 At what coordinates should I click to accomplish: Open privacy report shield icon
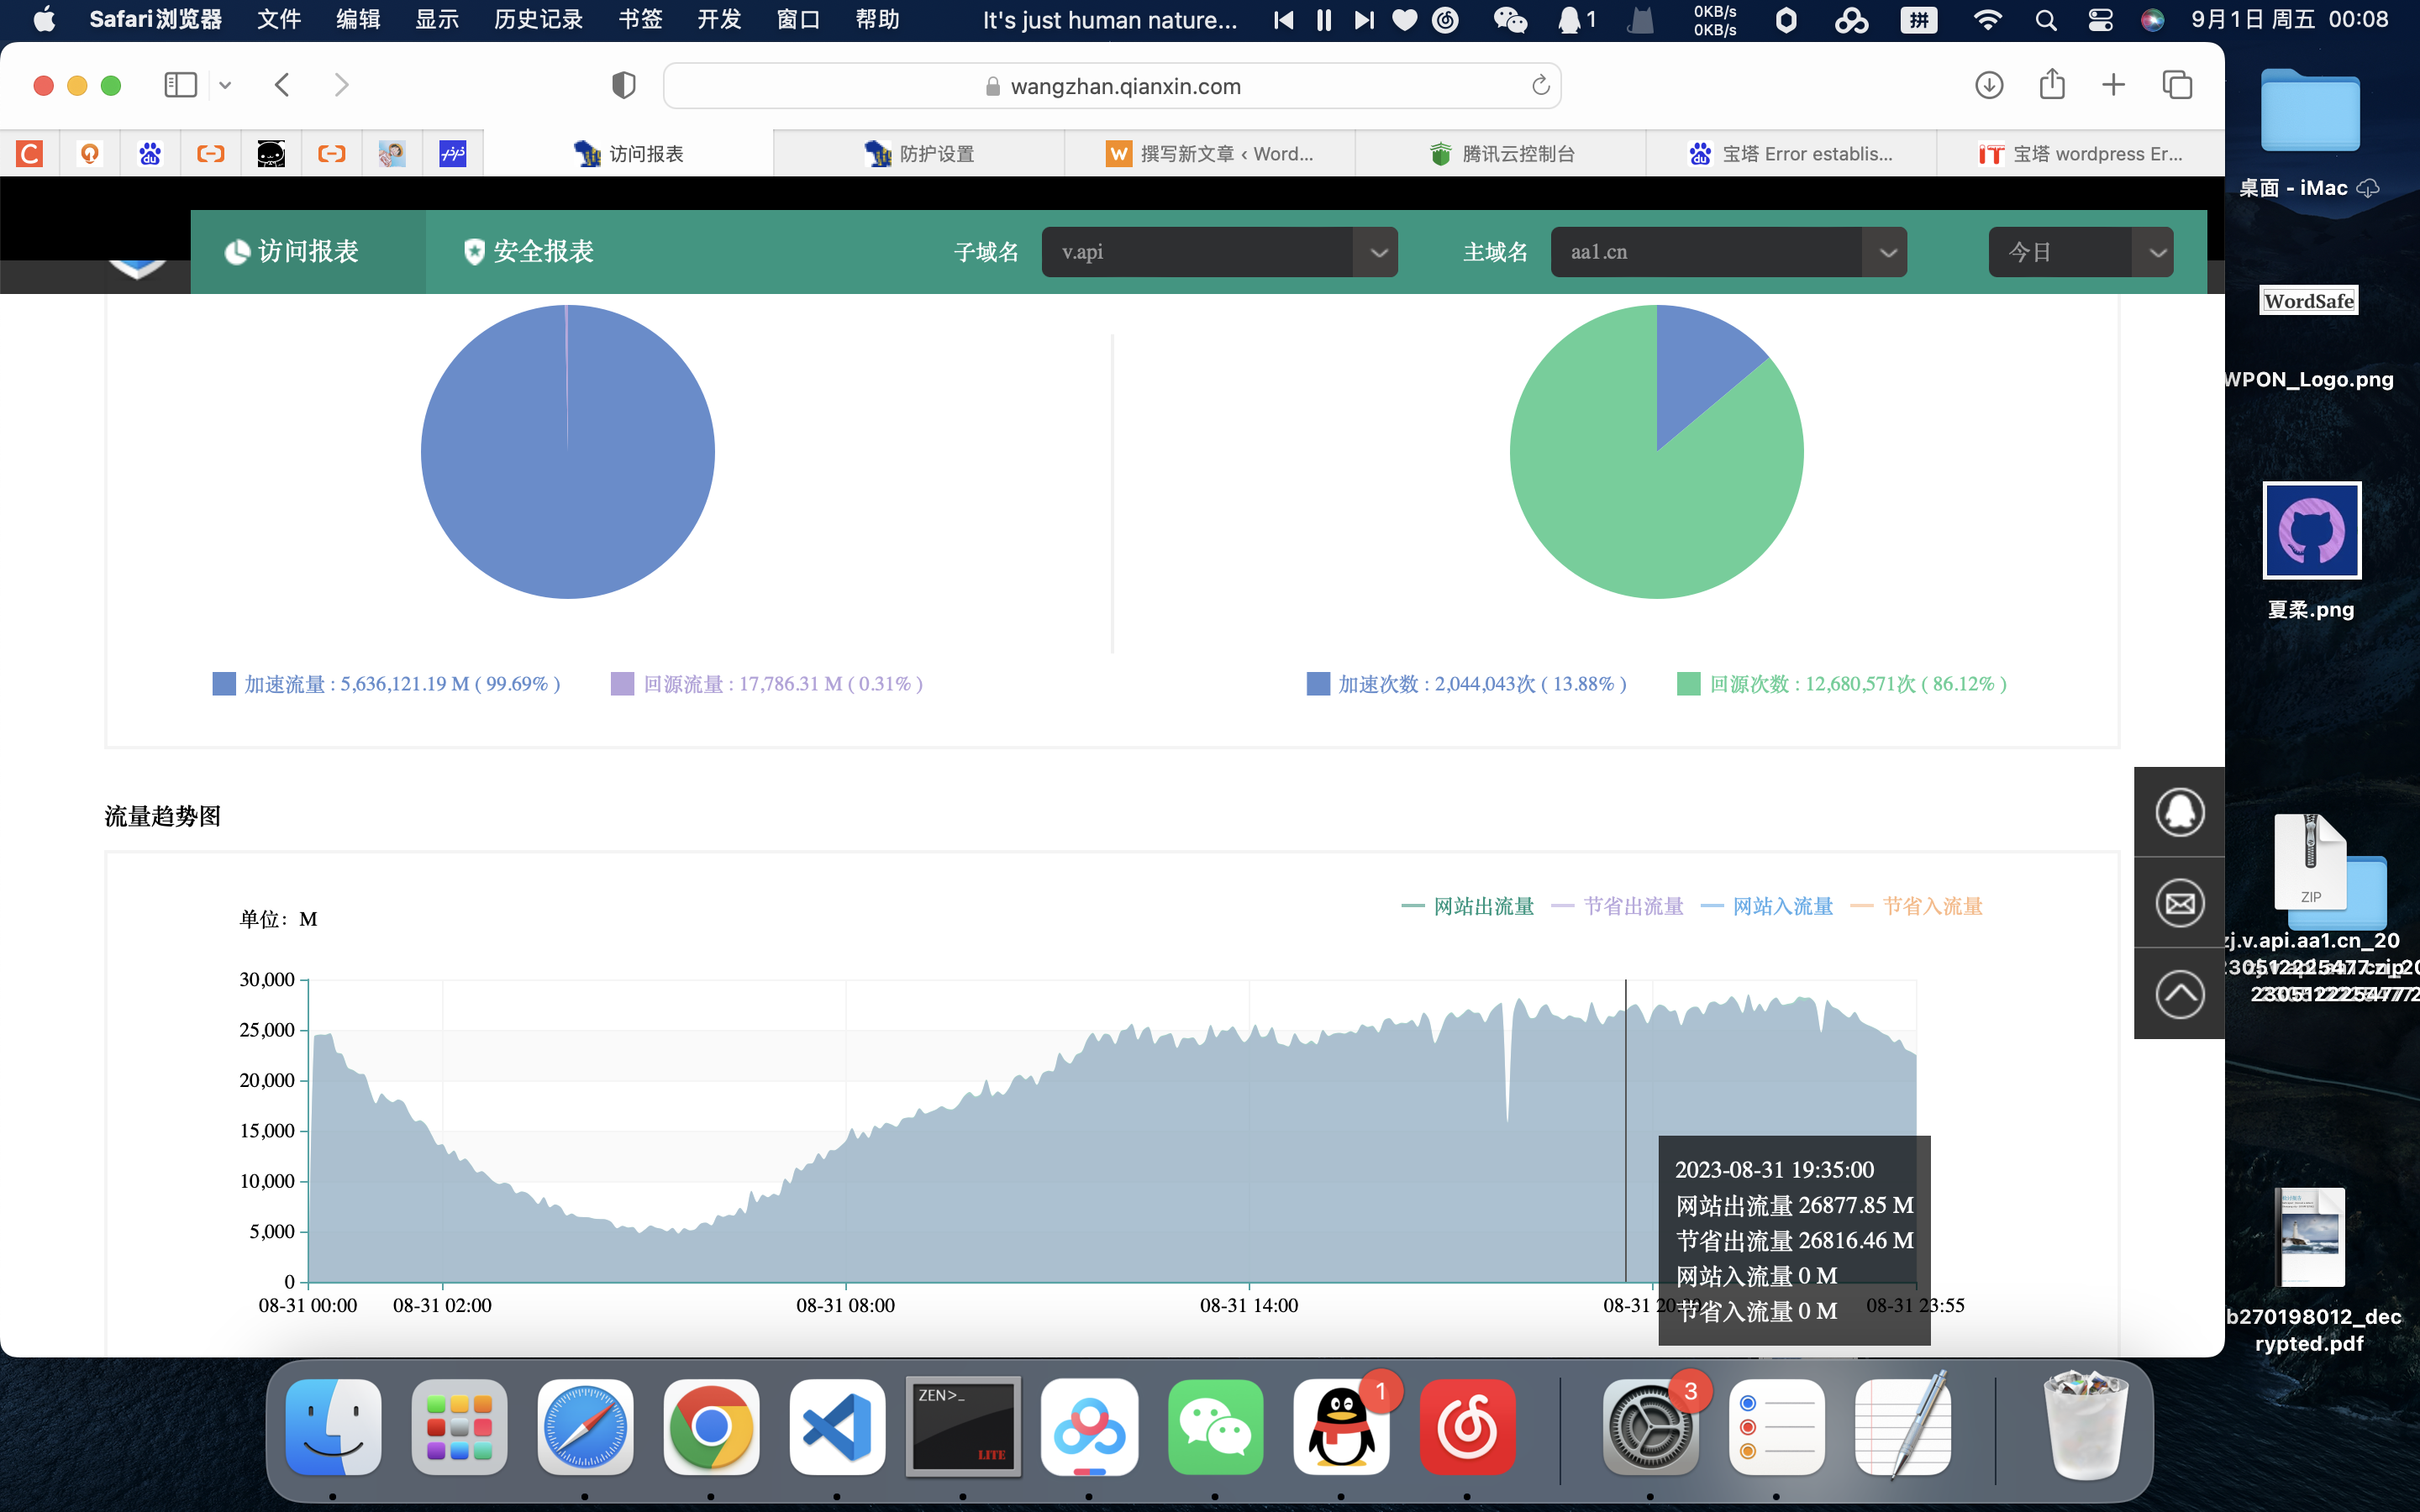click(x=623, y=86)
